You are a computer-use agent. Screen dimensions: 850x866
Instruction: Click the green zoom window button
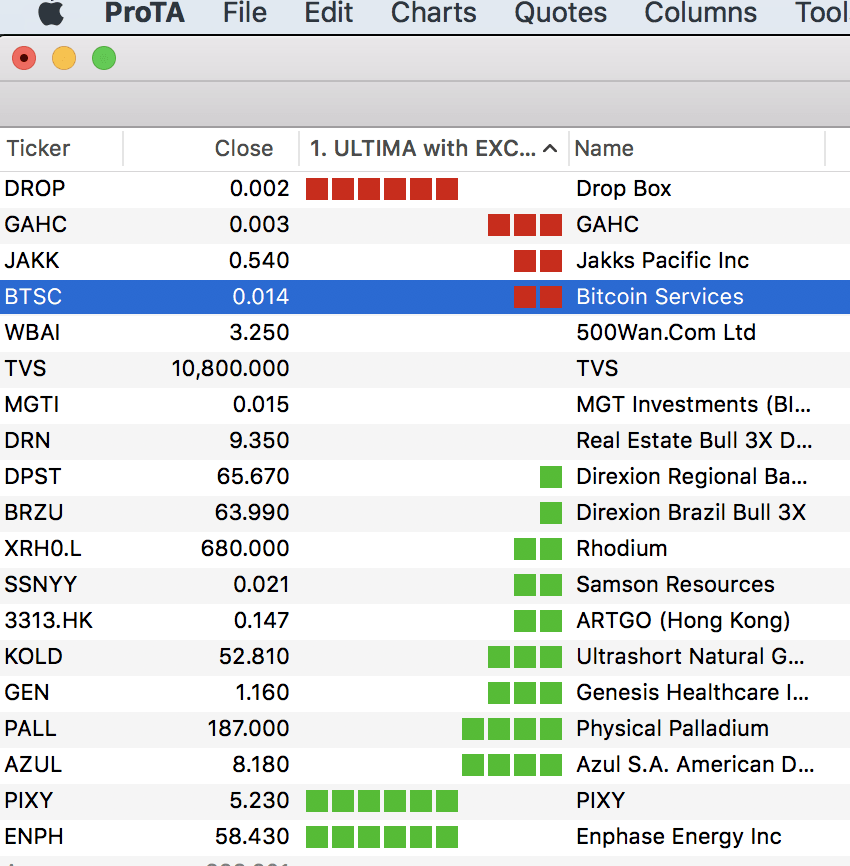click(104, 58)
